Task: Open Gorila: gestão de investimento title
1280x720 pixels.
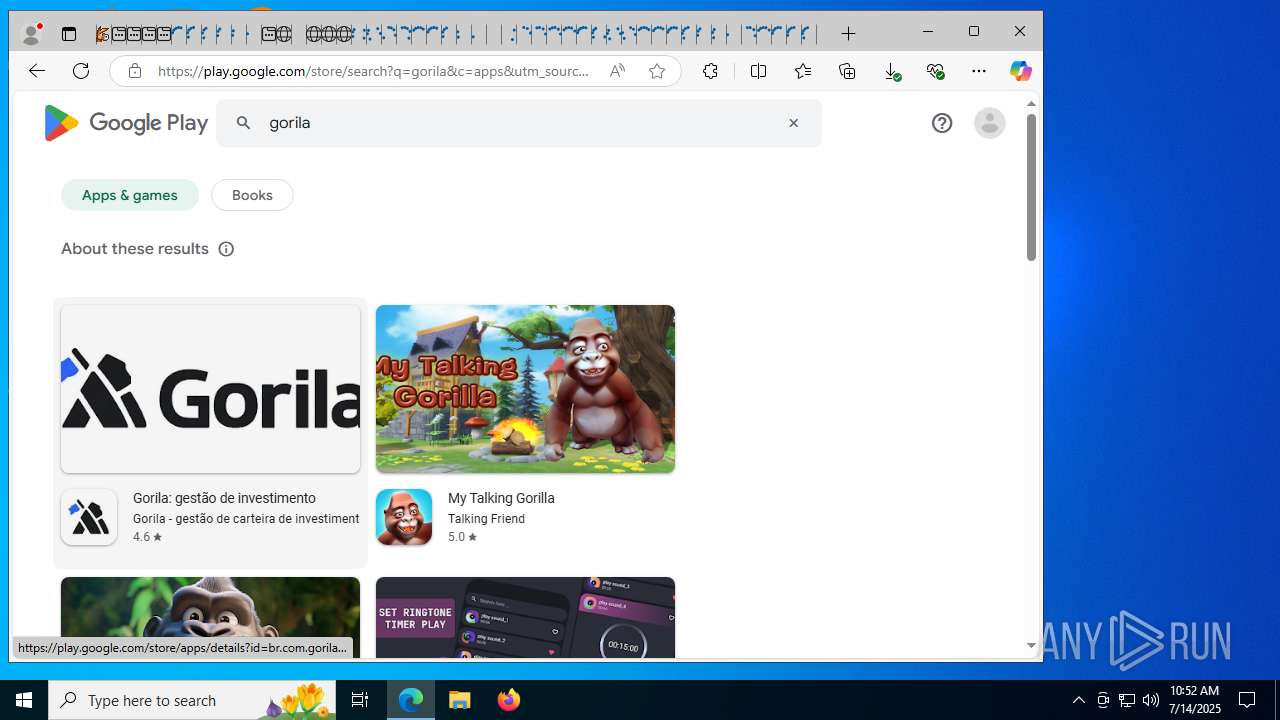Action: [x=224, y=498]
